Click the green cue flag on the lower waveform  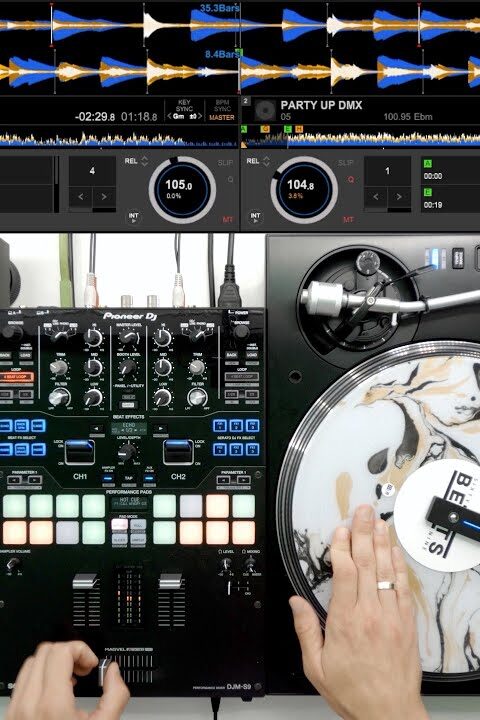tap(239, 52)
